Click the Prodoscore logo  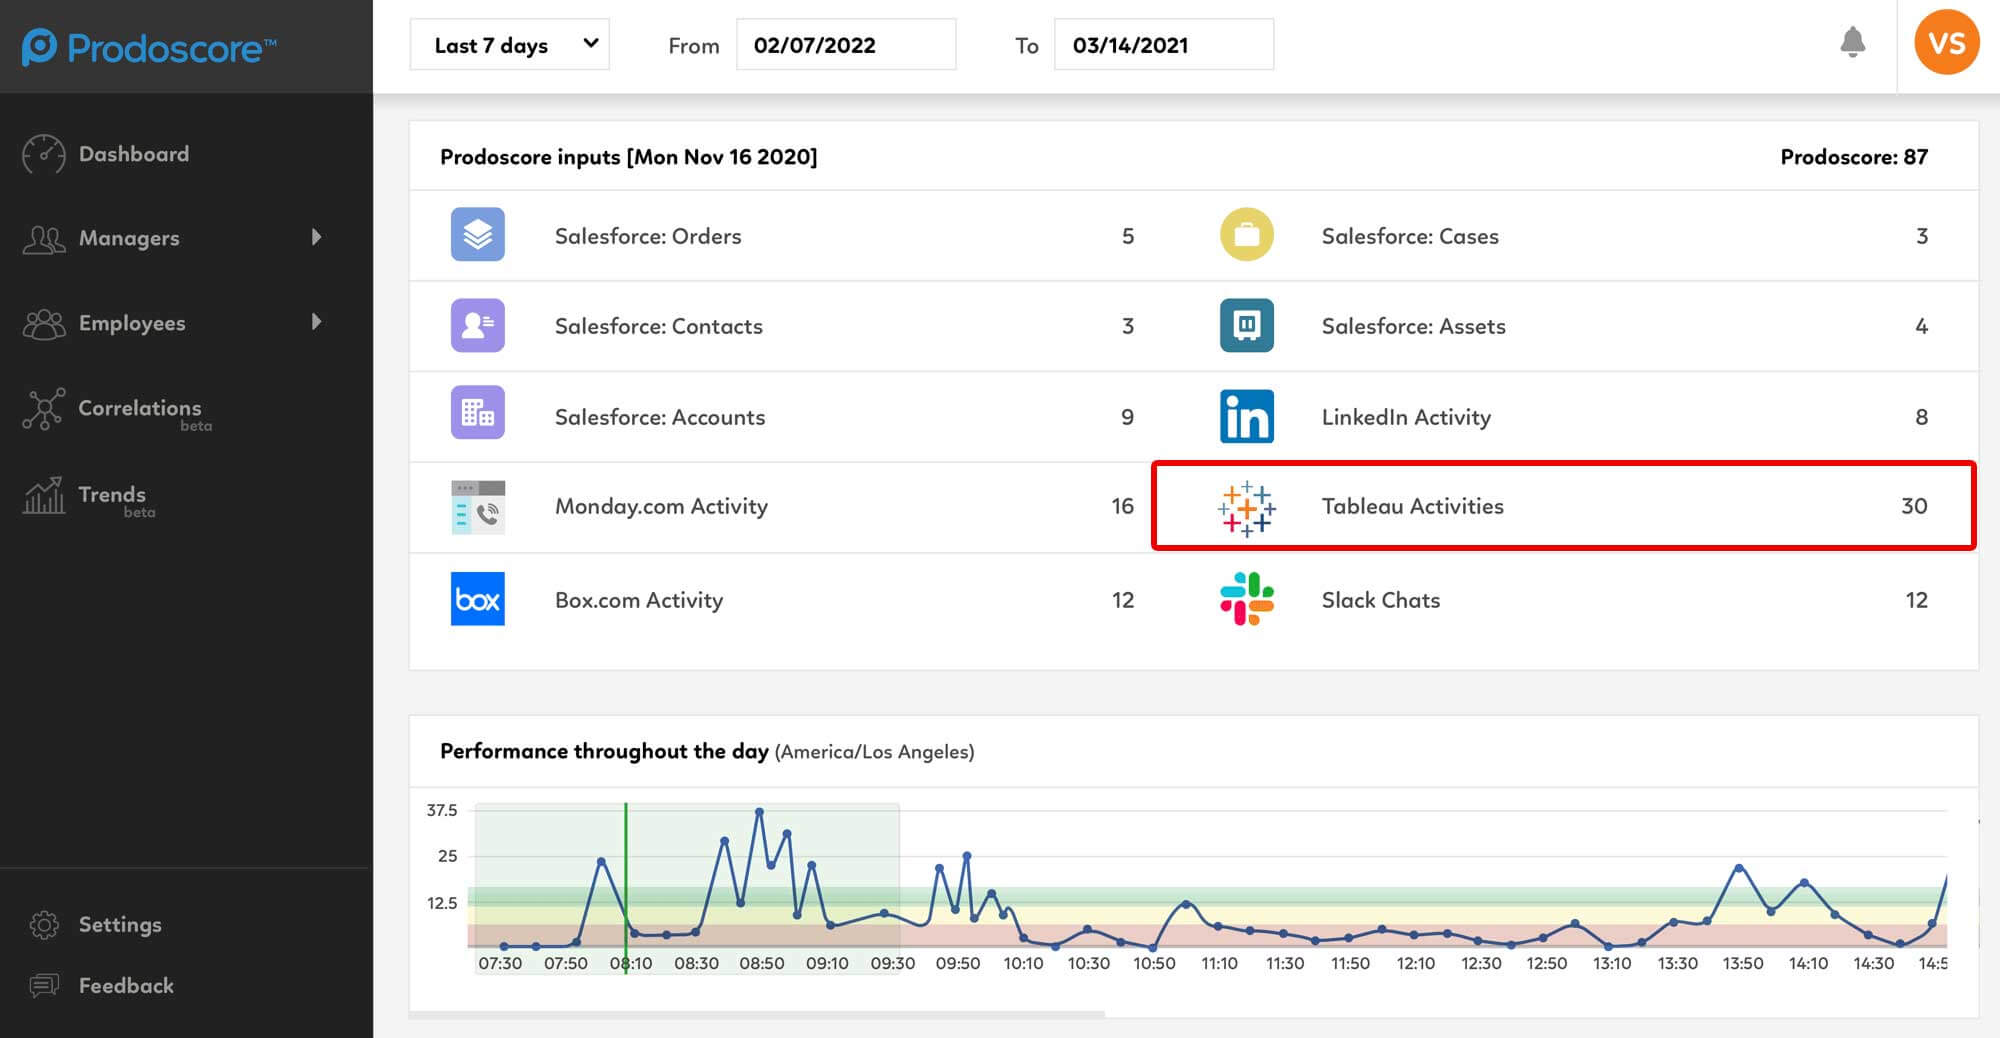point(149,47)
